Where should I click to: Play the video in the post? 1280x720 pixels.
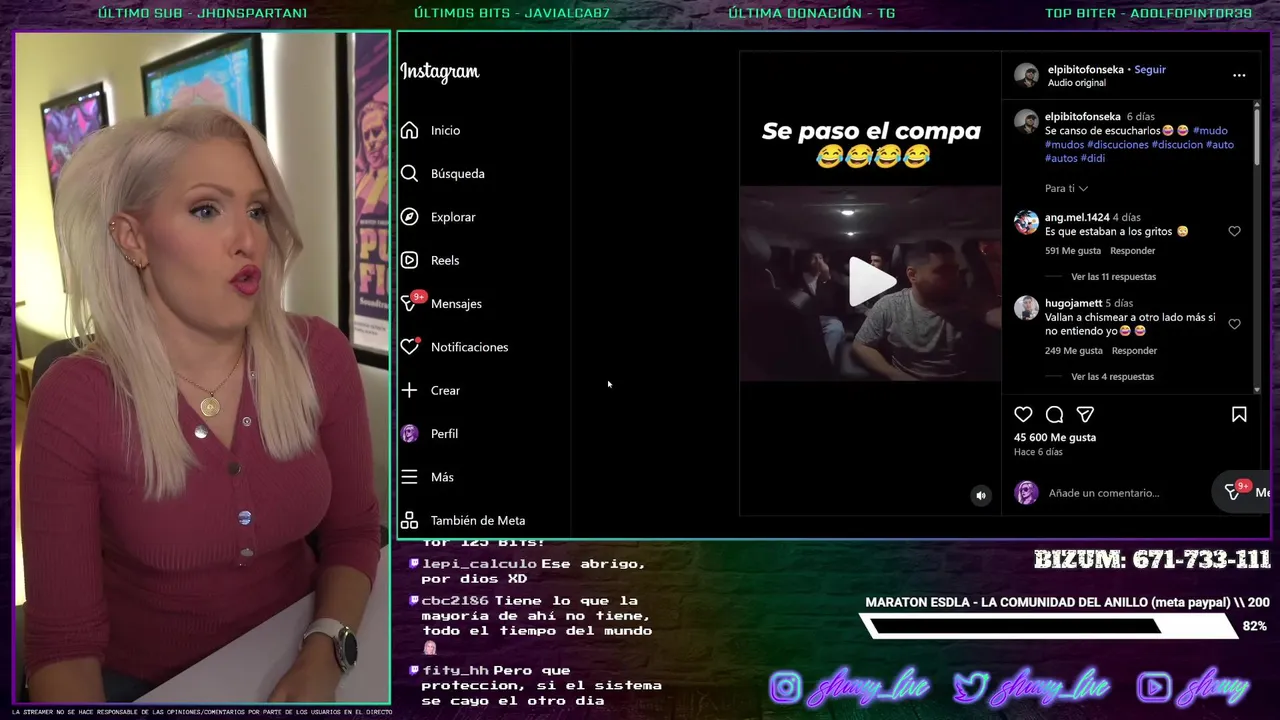coord(870,282)
